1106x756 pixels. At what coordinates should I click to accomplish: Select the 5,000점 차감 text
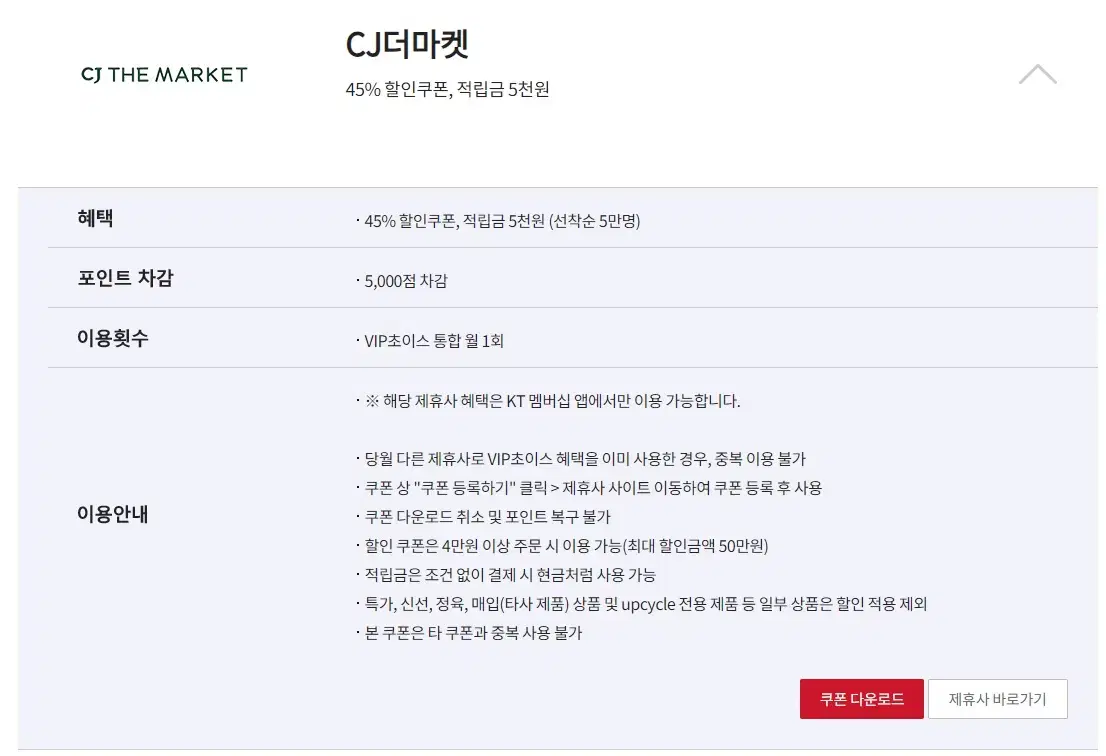point(406,281)
